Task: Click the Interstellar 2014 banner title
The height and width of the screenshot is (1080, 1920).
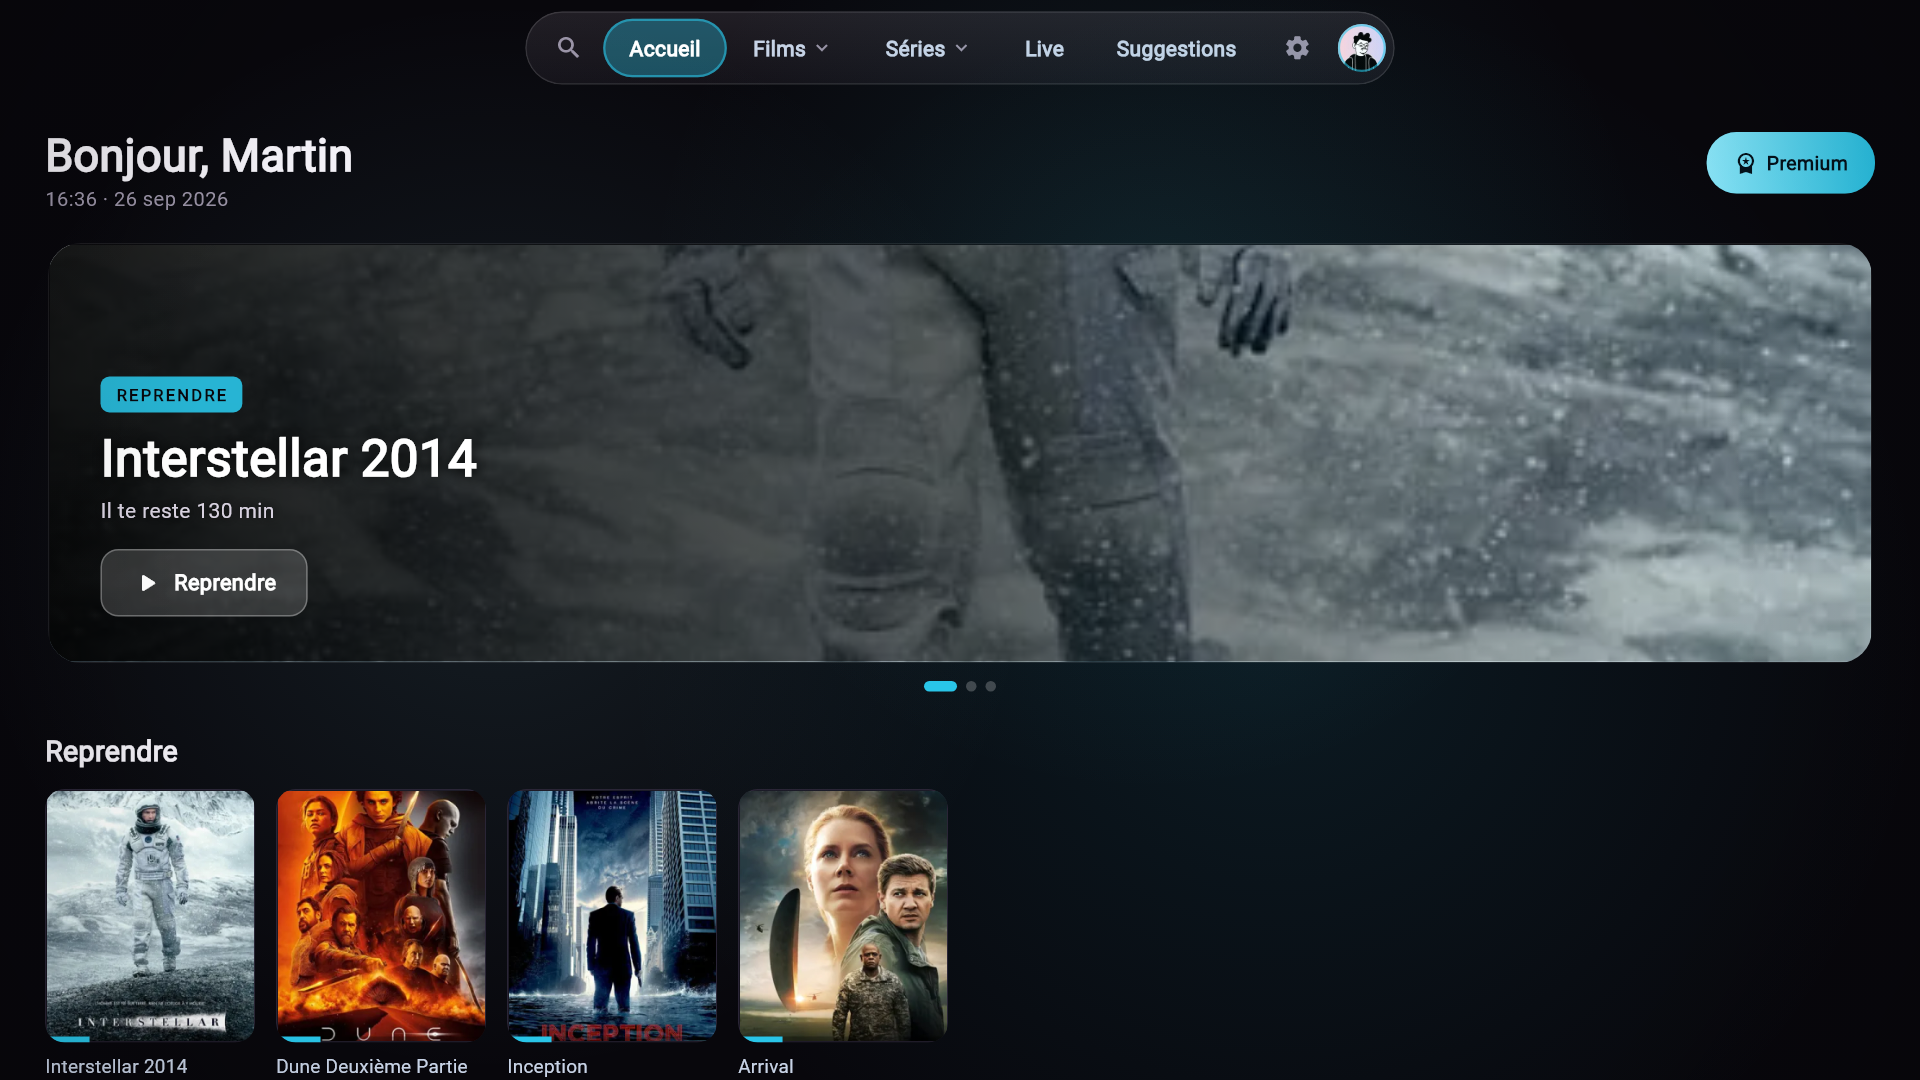Action: tap(289, 459)
